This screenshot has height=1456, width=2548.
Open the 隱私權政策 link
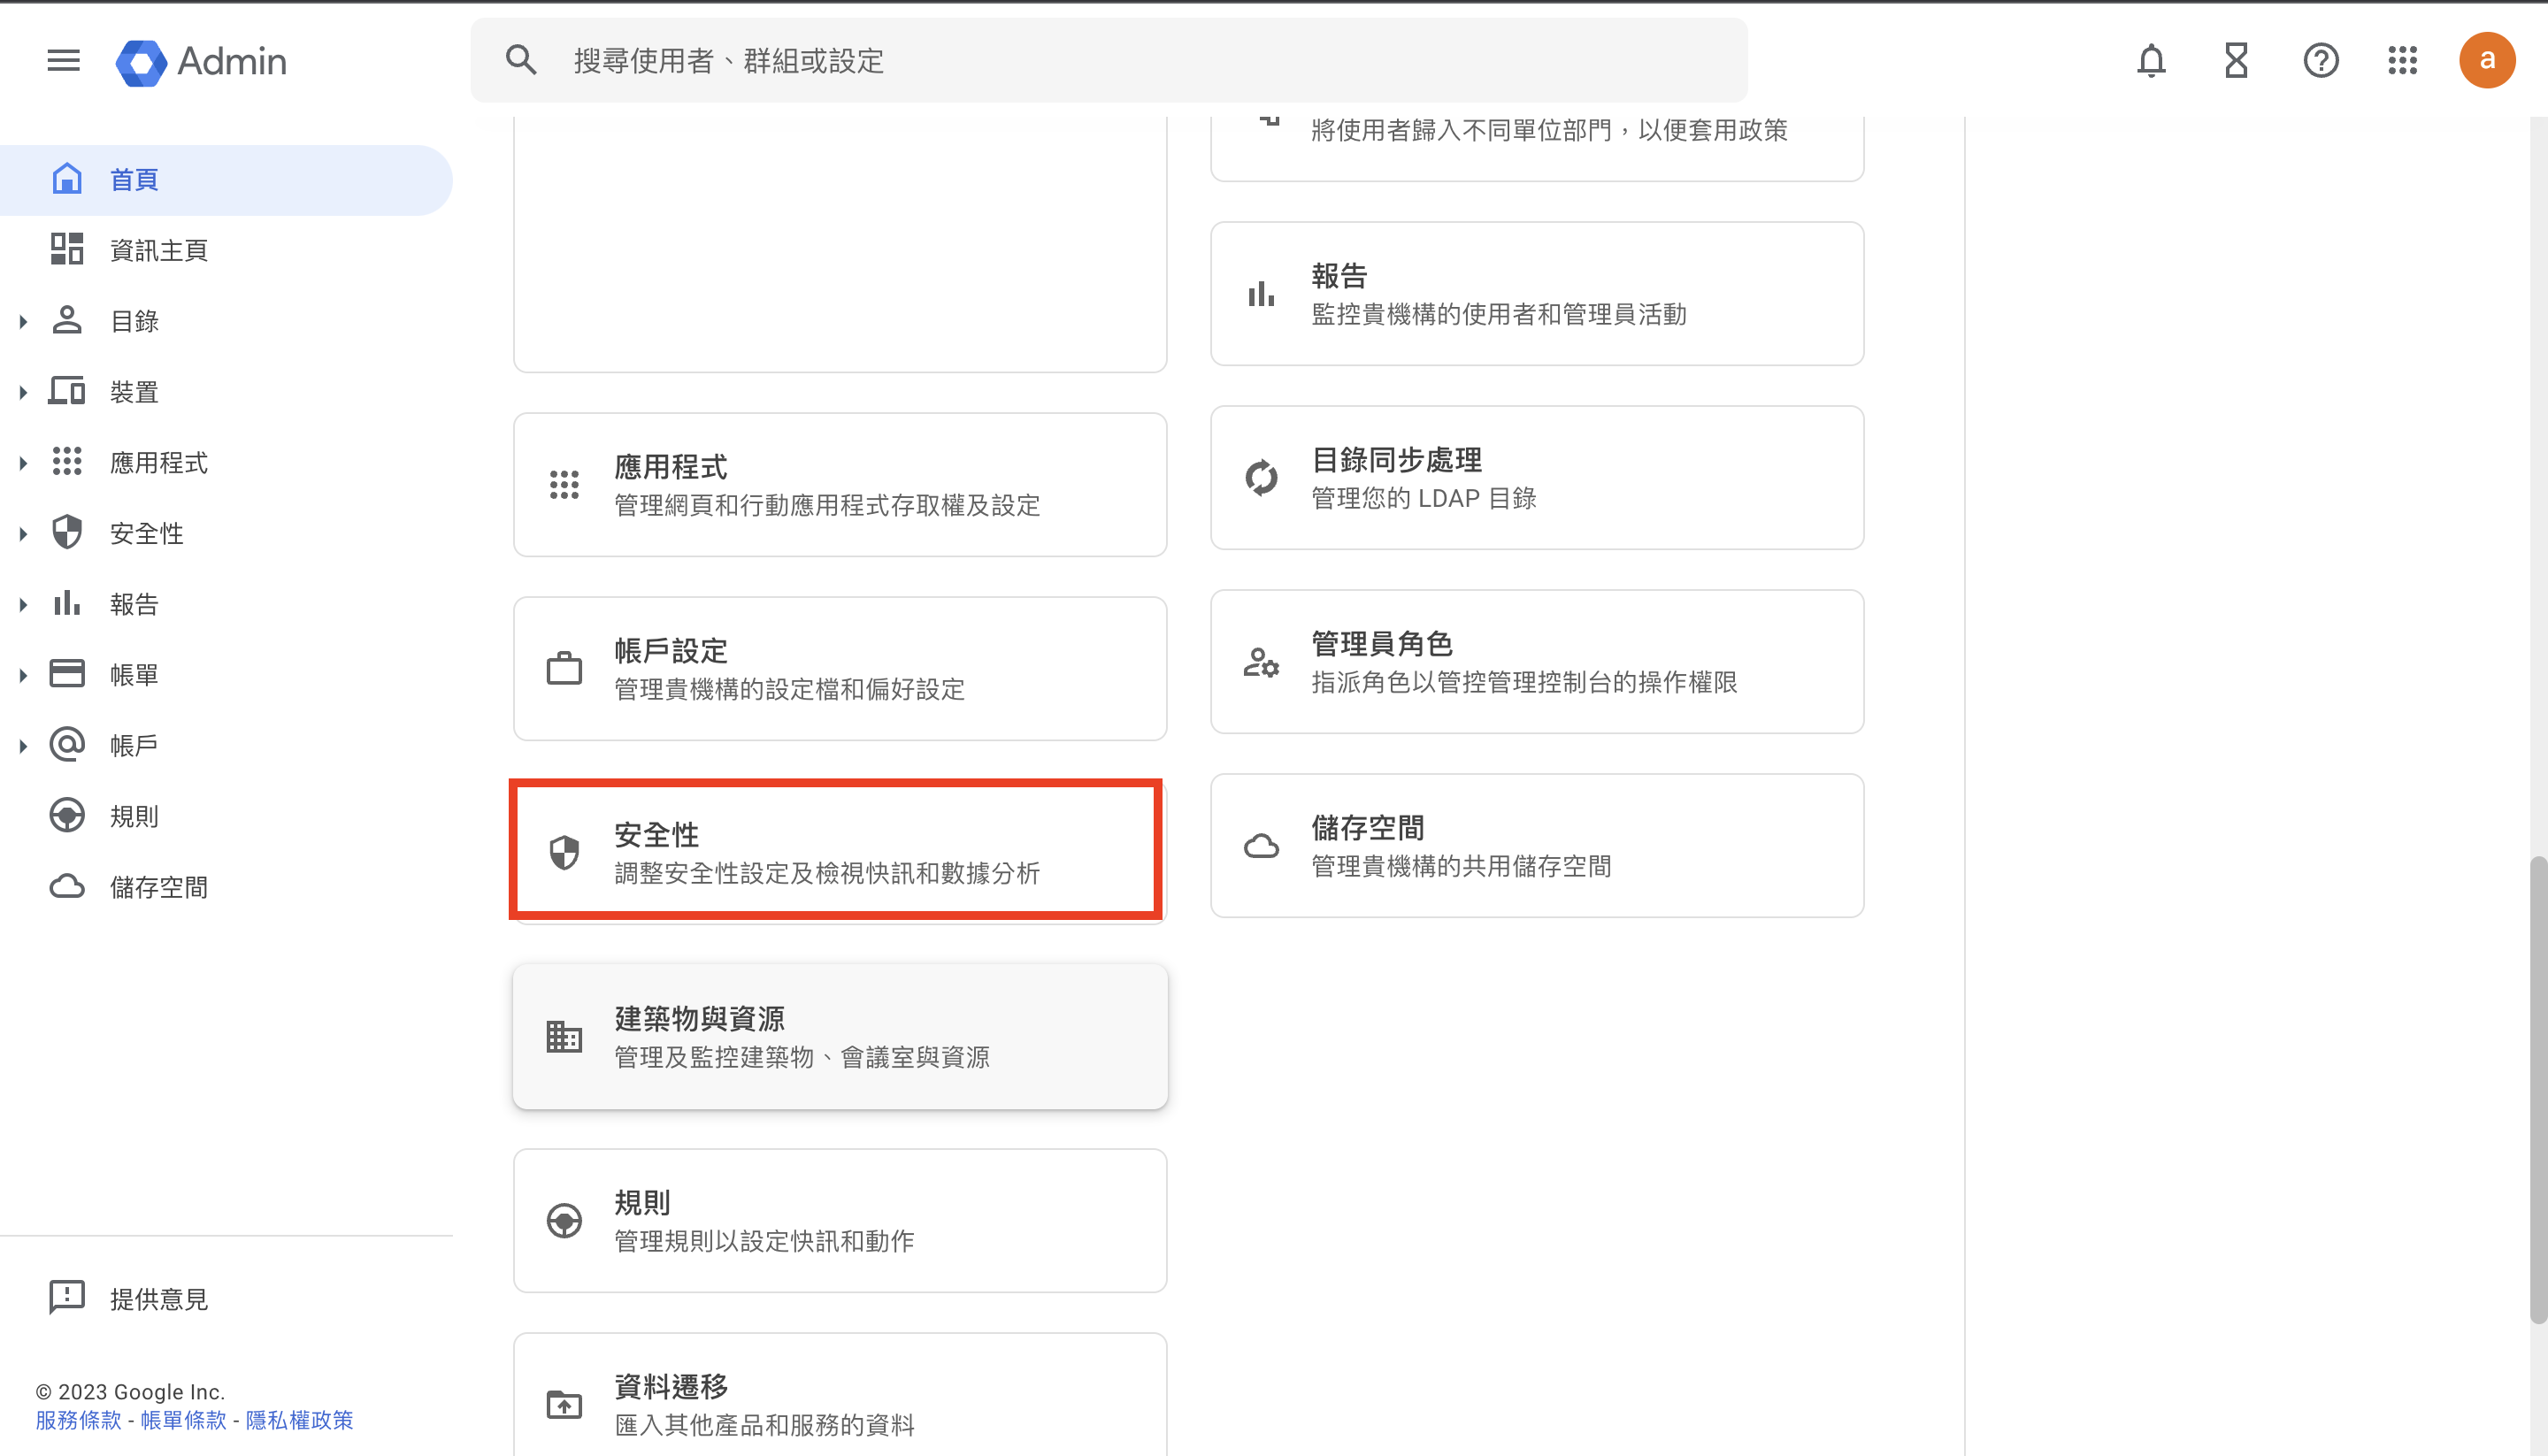299,1420
